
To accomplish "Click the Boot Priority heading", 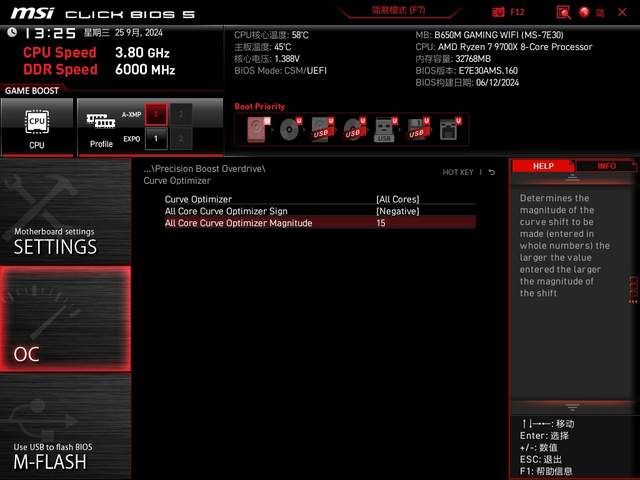I will coord(260,107).
